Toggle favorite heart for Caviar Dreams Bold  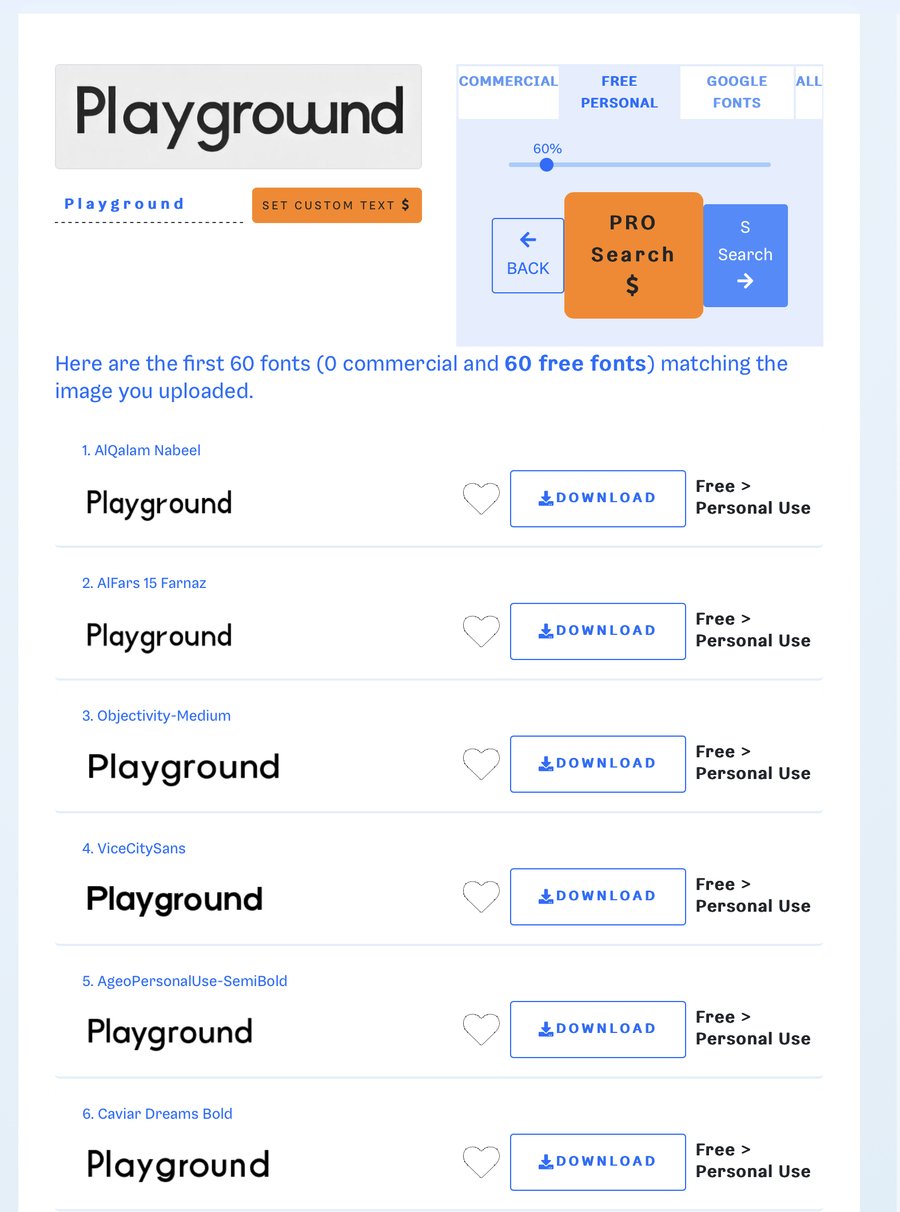[481, 1162]
